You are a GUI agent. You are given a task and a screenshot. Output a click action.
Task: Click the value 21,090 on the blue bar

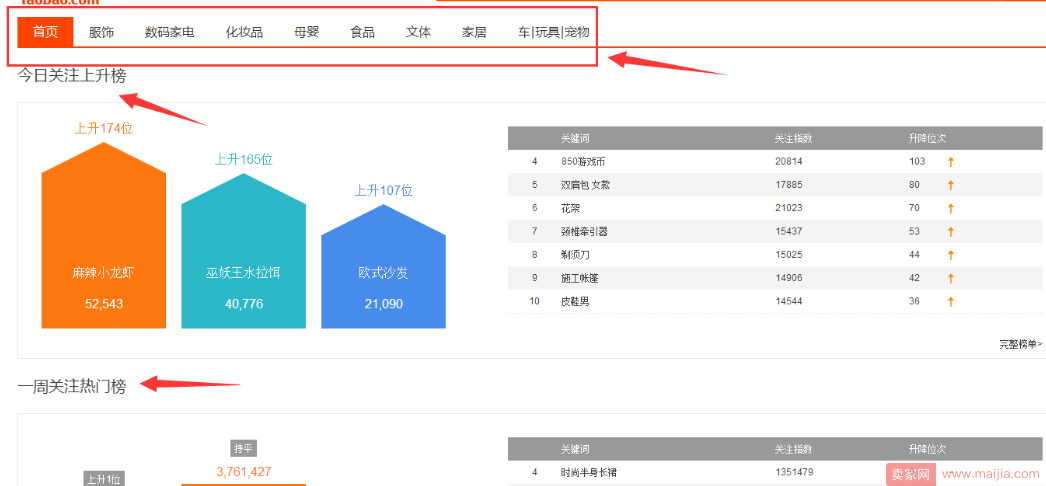384,304
